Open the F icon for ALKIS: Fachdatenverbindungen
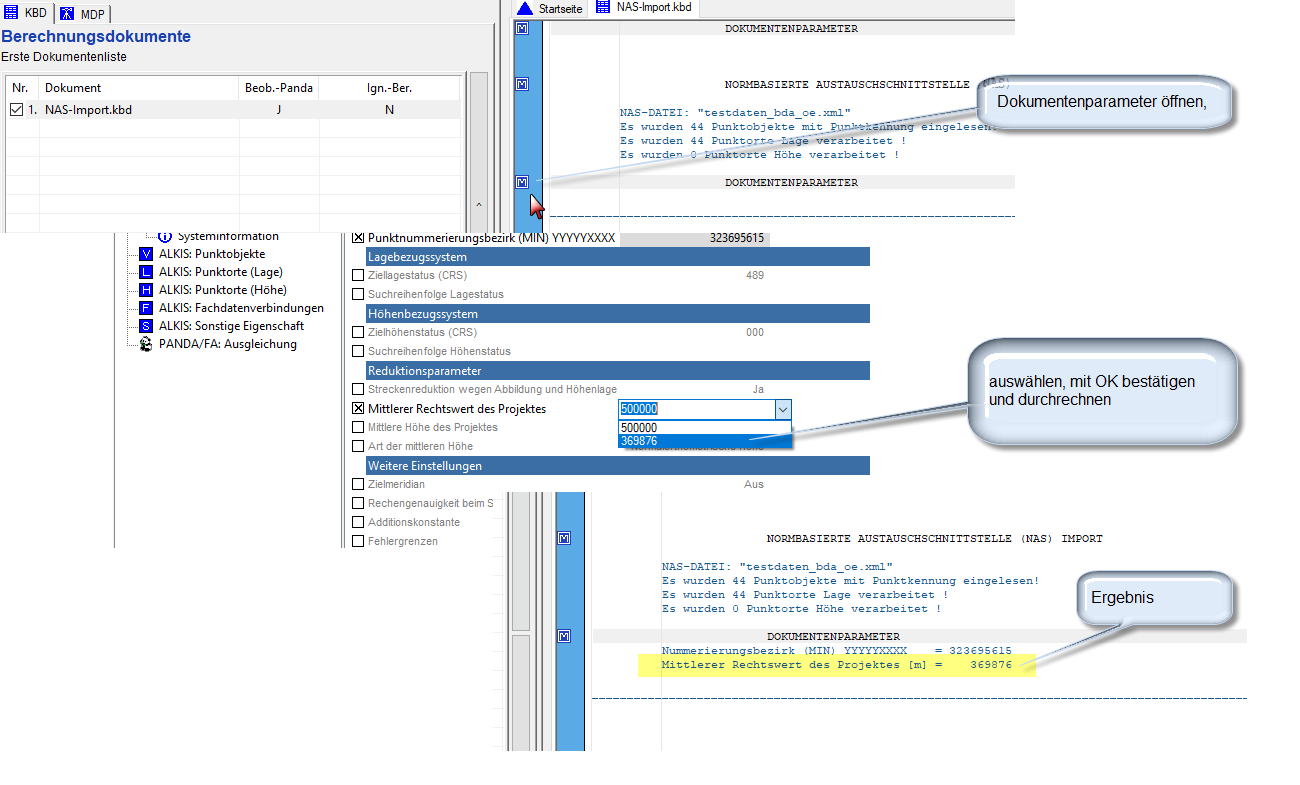Image resolution: width=1300 pixels, height=785 pixels. click(x=146, y=308)
